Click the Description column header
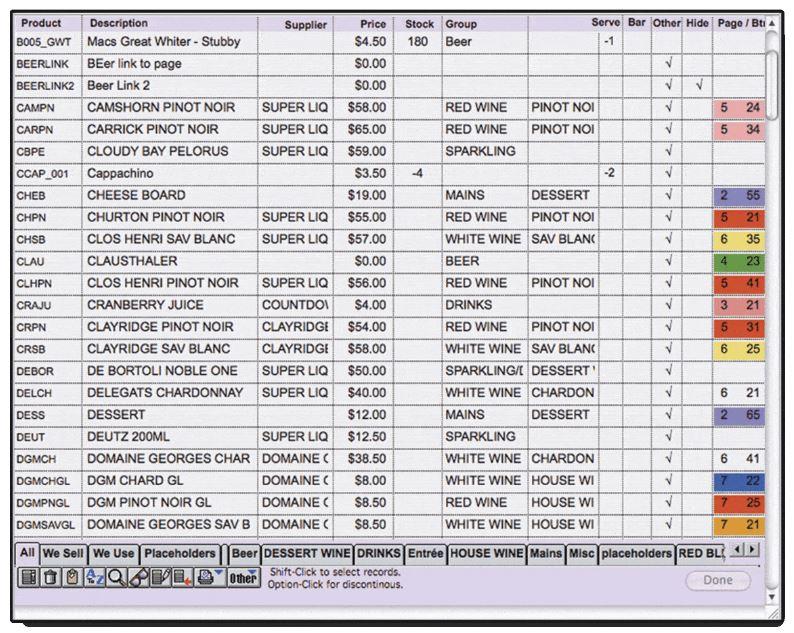Image resolution: width=794 pixels, height=633 pixels. [x=118, y=23]
